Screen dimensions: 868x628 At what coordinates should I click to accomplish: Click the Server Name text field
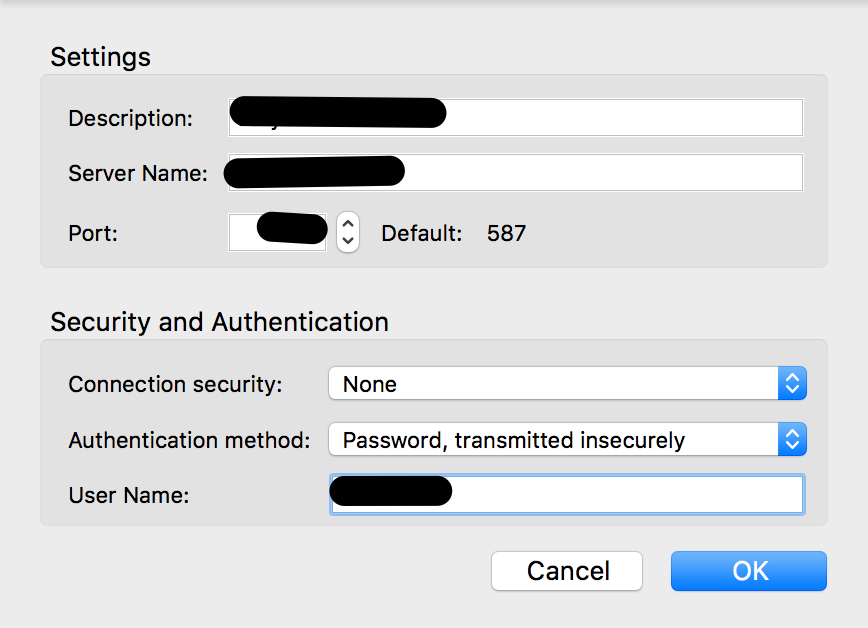point(600,172)
